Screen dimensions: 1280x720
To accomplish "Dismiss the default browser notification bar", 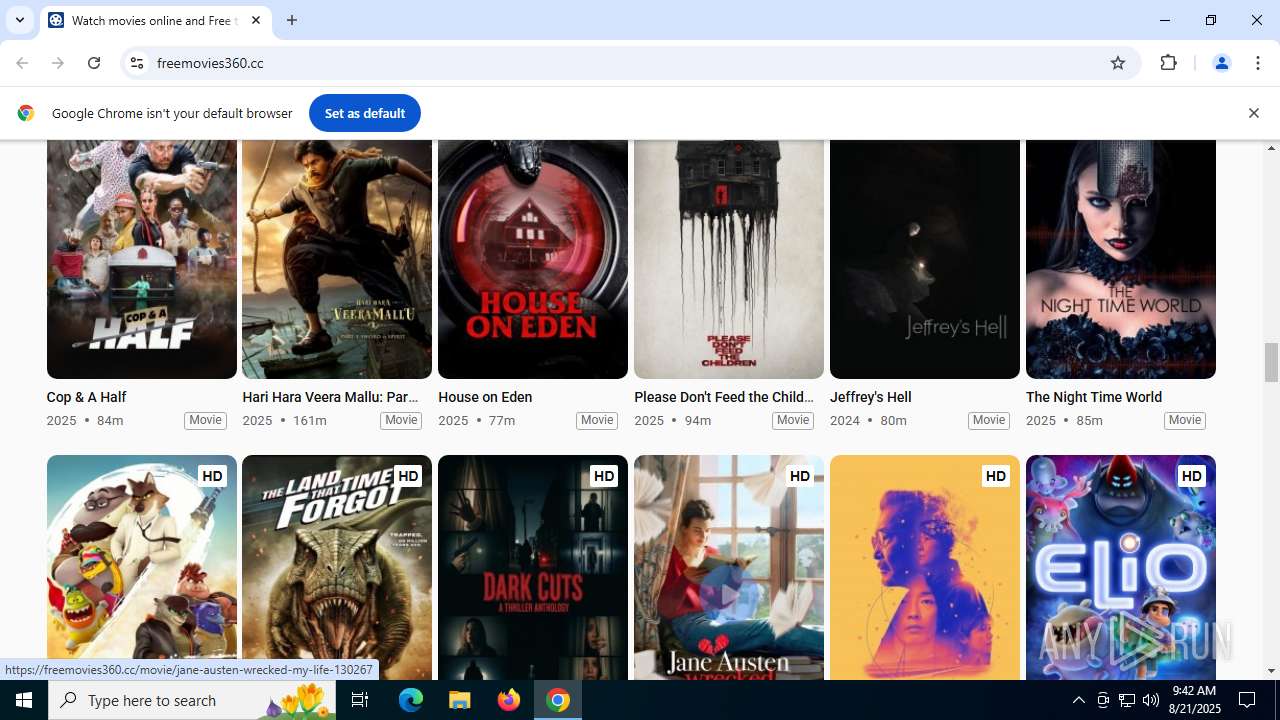I will pyautogui.click(x=1253, y=113).
